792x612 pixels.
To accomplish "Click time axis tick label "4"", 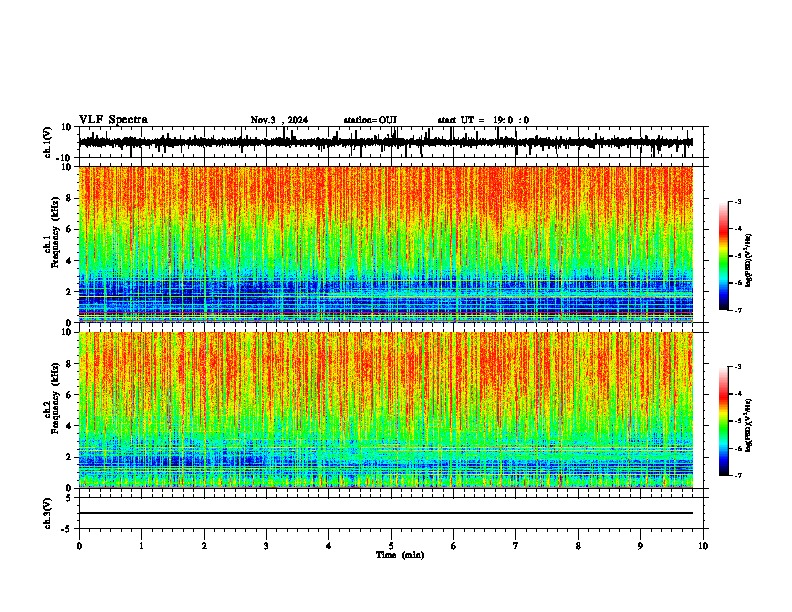I will click(329, 546).
